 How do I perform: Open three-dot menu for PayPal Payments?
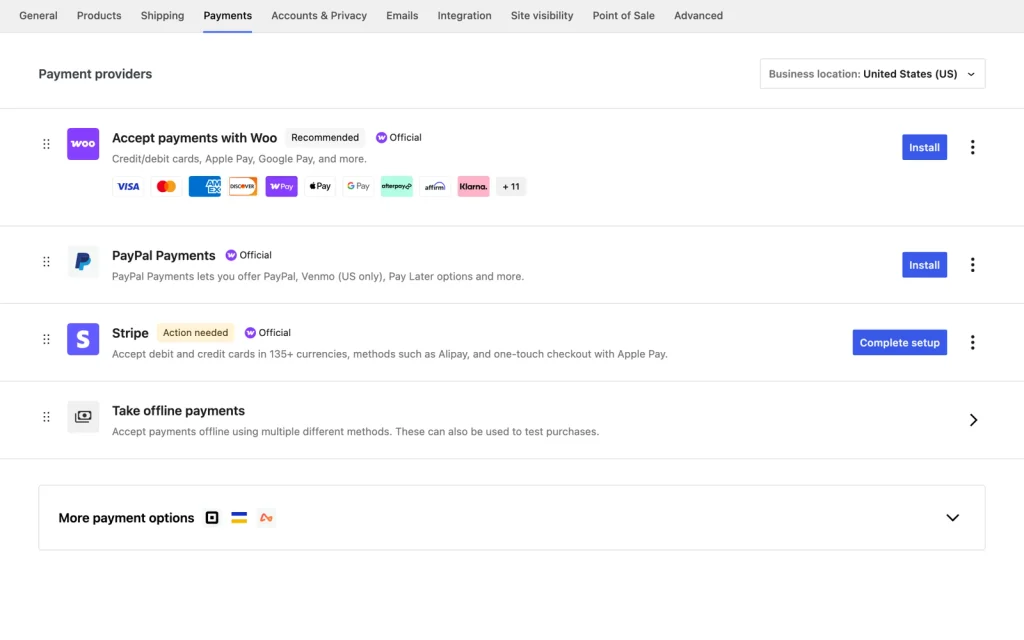coord(972,264)
